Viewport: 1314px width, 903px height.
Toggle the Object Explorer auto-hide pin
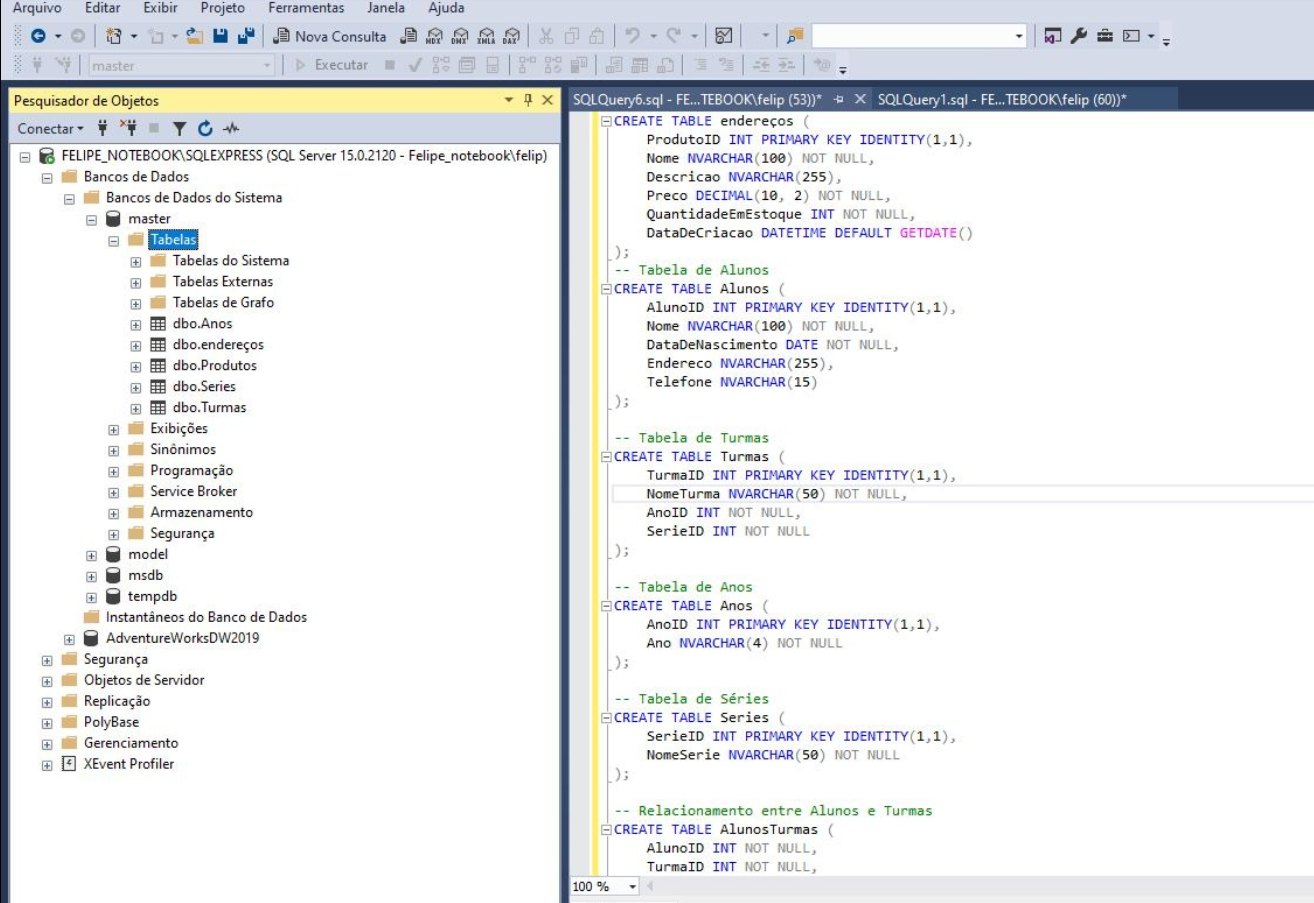pyautogui.click(x=528, y=100)
